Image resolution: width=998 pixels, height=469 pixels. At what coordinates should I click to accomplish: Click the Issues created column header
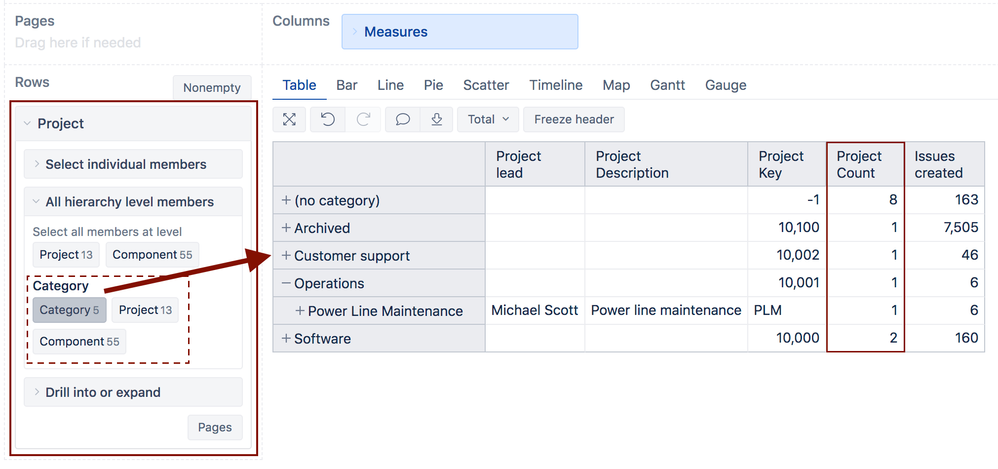938,164
